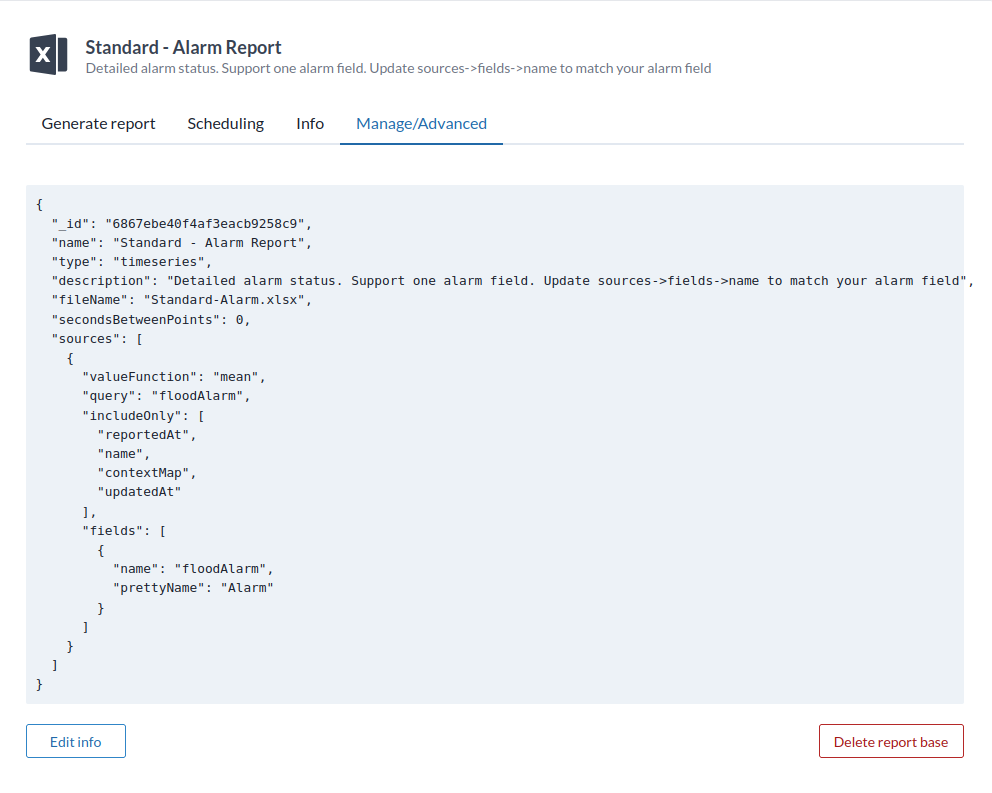Viewport: 992px width, 793px height.
Task: Click the report description subtitle under the heading
Action: click(398, 69)
